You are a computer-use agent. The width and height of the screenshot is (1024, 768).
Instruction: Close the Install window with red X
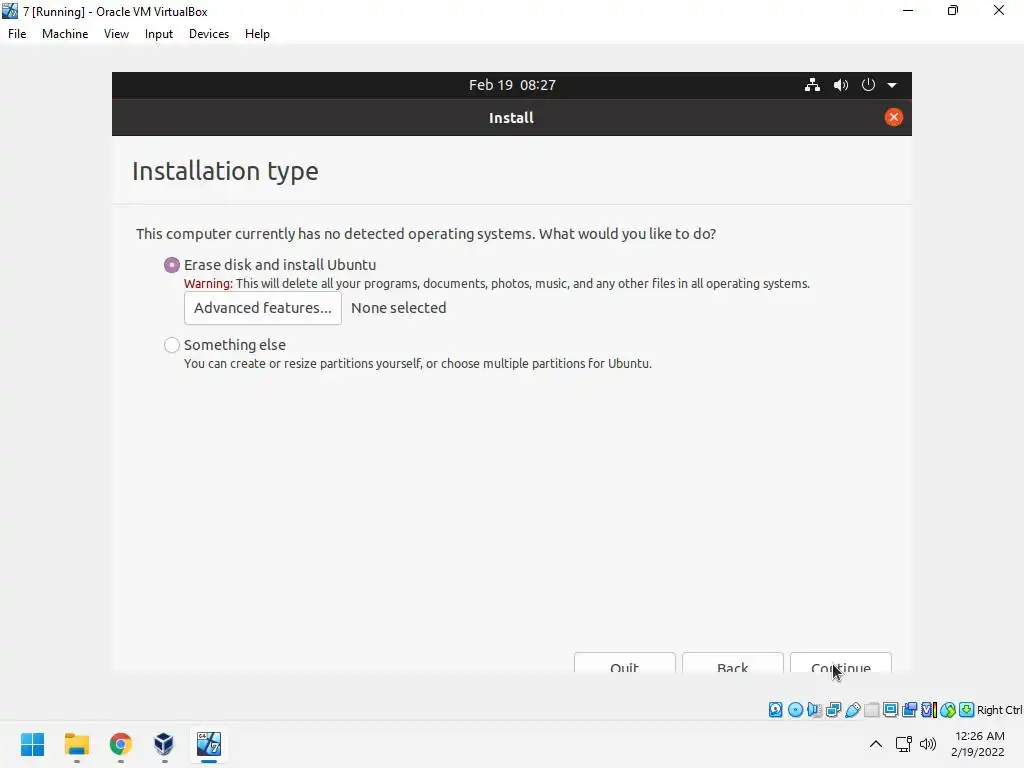(x=893, y=117)
